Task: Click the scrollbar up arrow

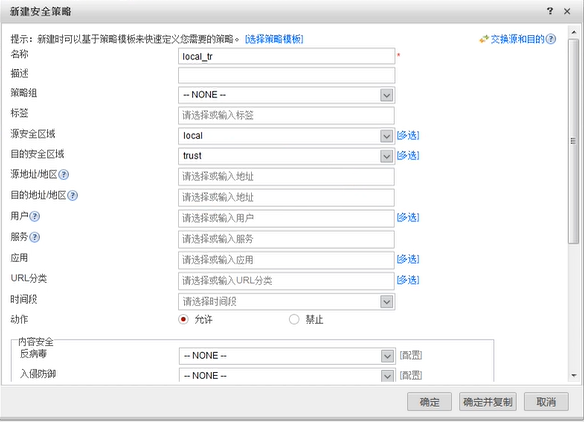Action: [x=574, y=32]
